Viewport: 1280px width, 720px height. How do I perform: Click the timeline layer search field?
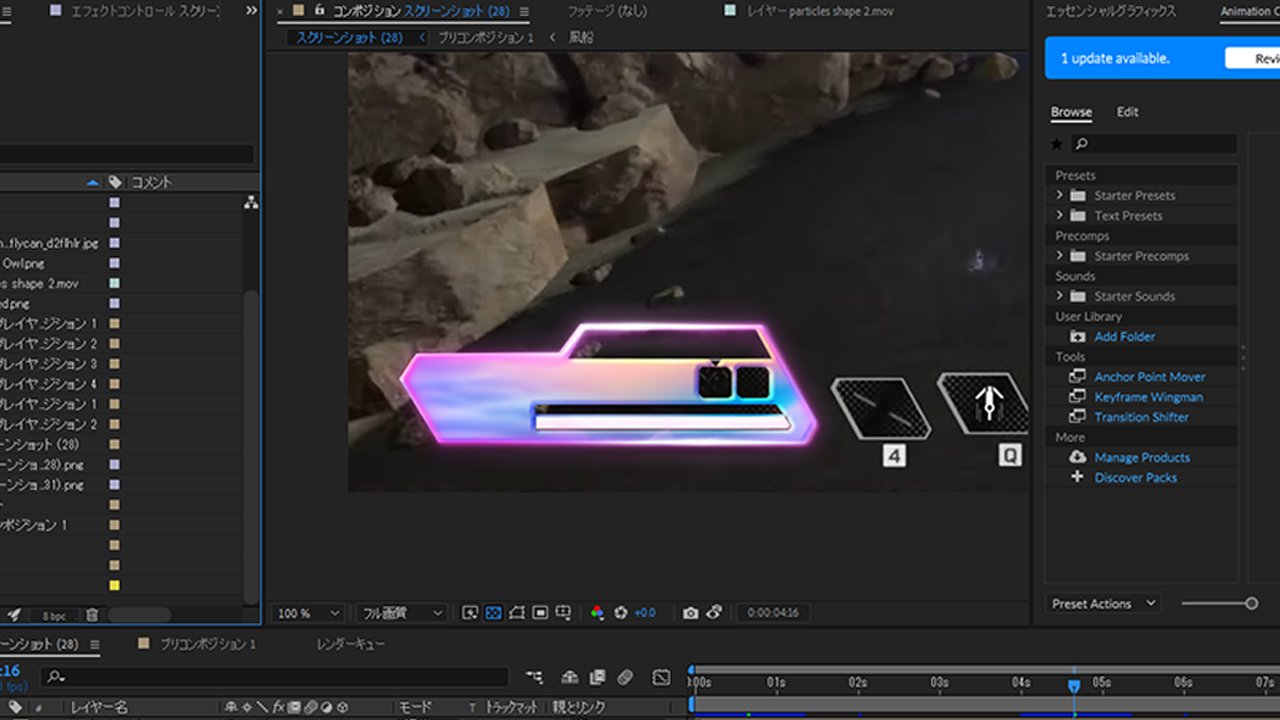275,678
